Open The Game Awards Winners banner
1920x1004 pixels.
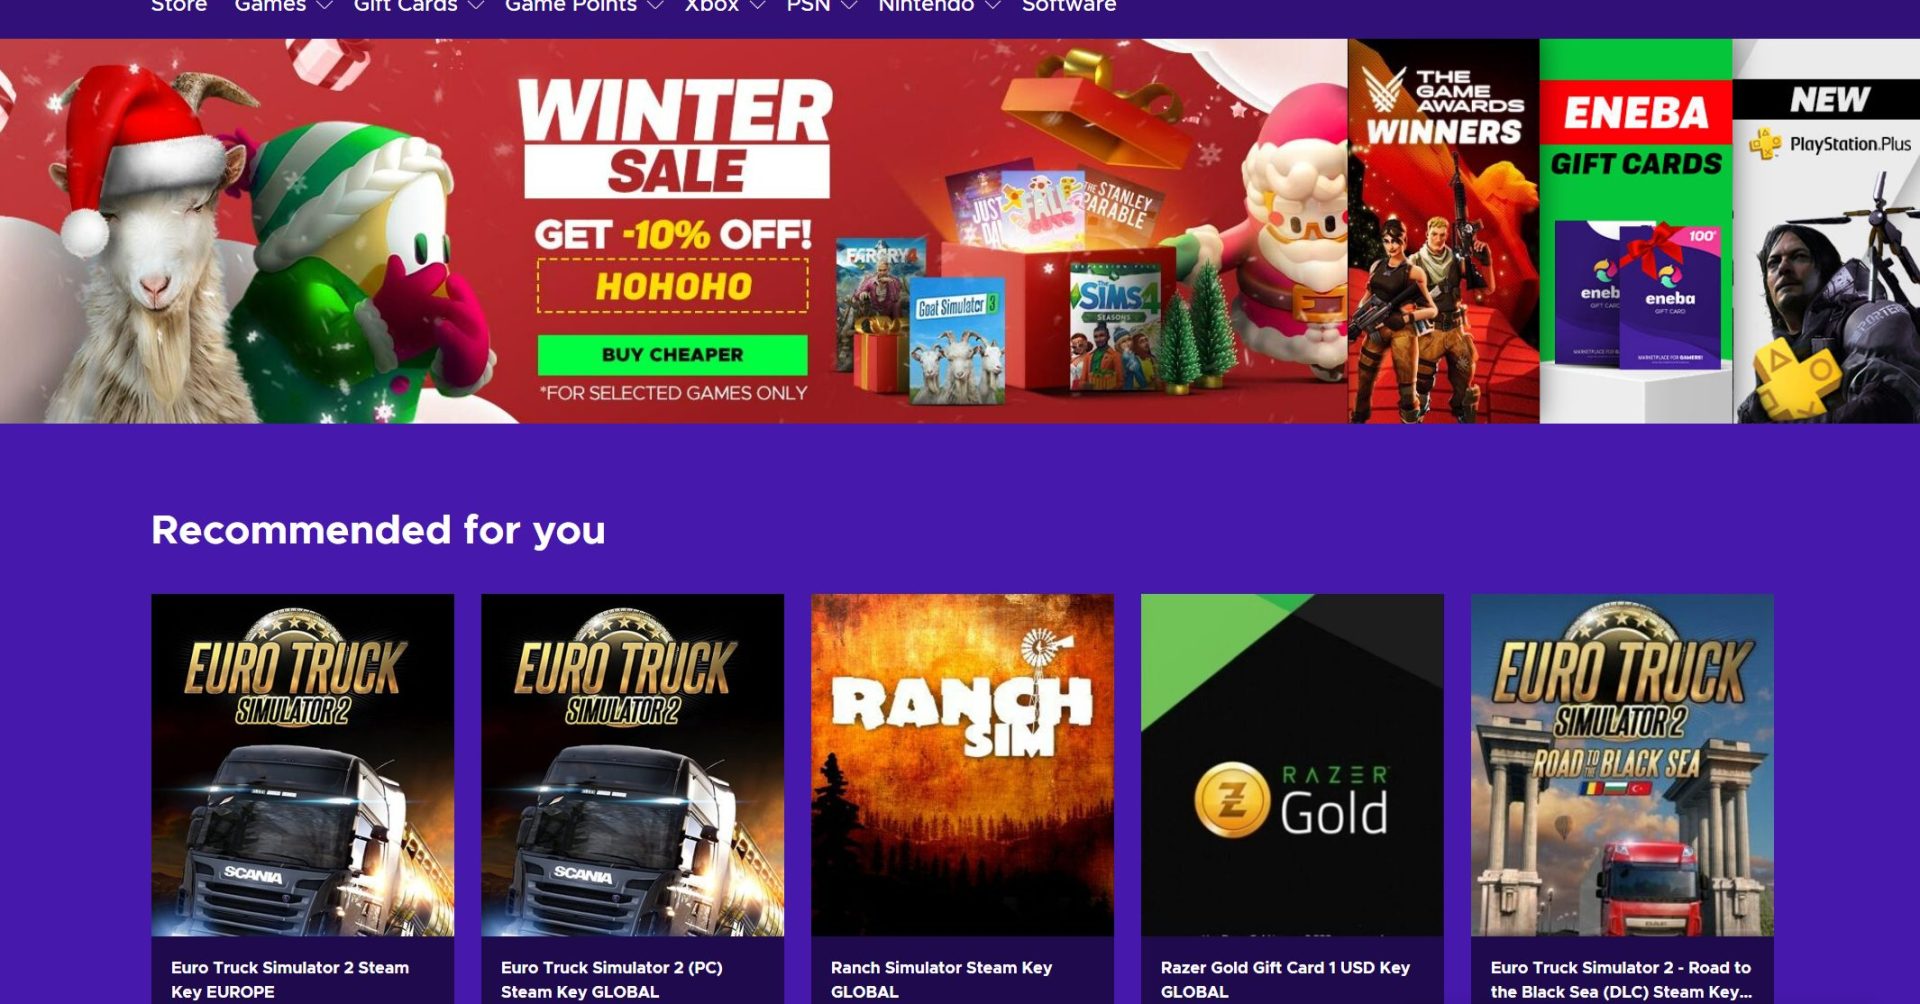1443,231
